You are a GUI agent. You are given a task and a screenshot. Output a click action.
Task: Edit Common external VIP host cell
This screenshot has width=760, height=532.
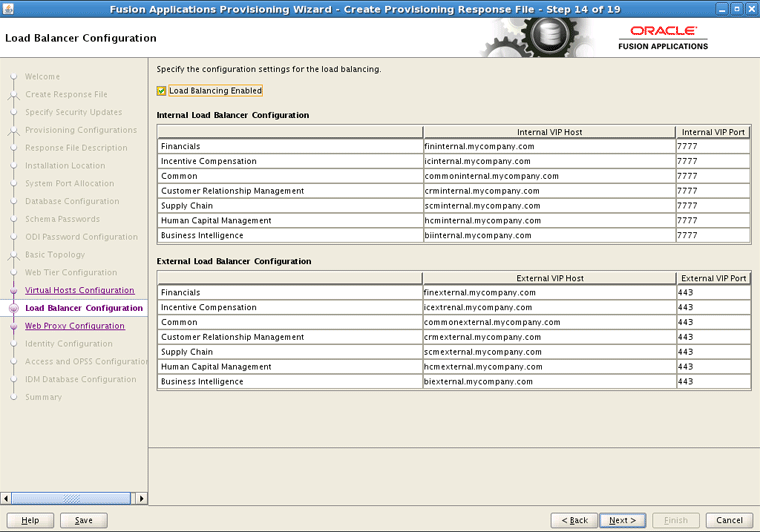pos(549,322)
